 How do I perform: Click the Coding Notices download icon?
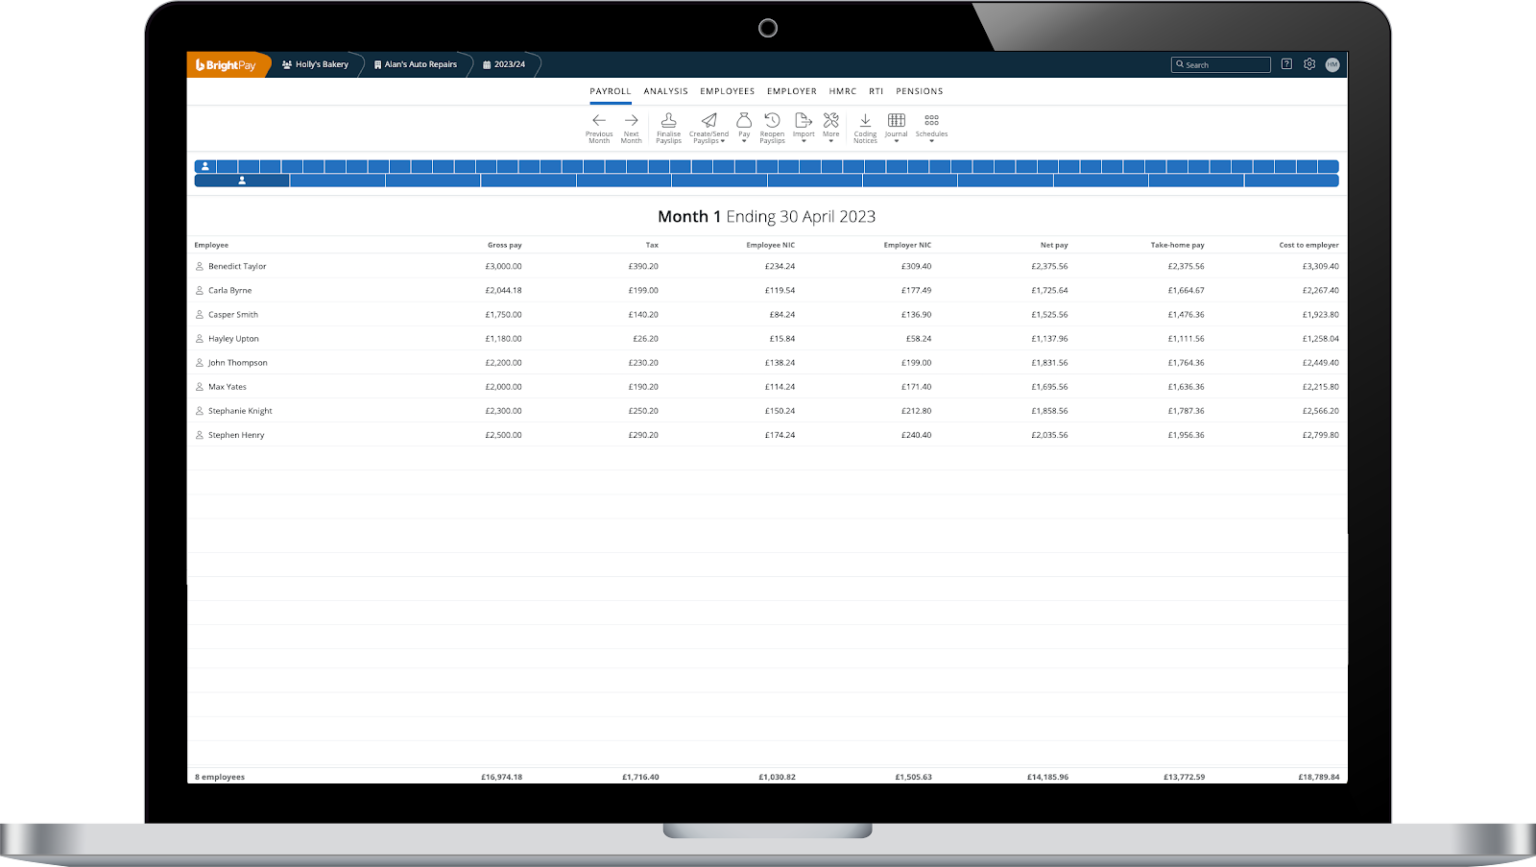pyautogui.click(x=865, y=119)
